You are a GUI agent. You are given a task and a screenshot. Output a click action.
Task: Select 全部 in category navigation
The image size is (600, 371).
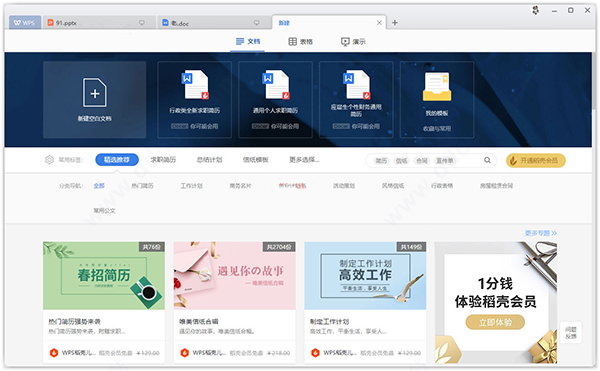pos(99,186)
